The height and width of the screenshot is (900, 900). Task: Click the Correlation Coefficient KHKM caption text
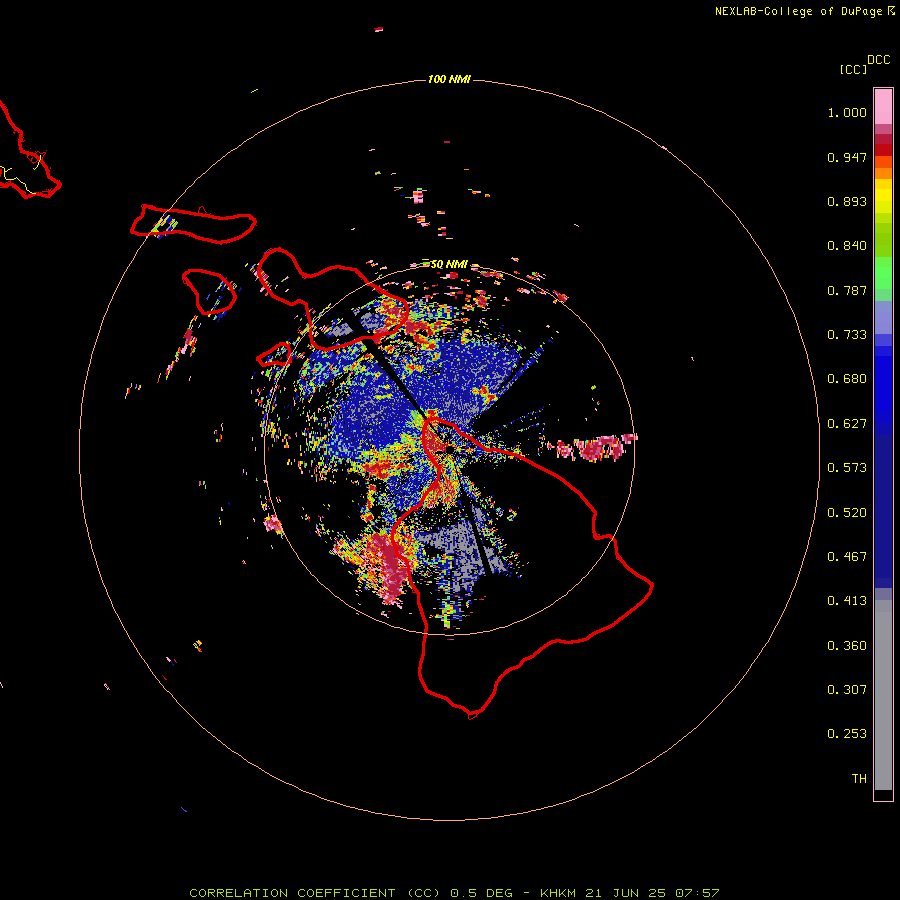(454, 893)
